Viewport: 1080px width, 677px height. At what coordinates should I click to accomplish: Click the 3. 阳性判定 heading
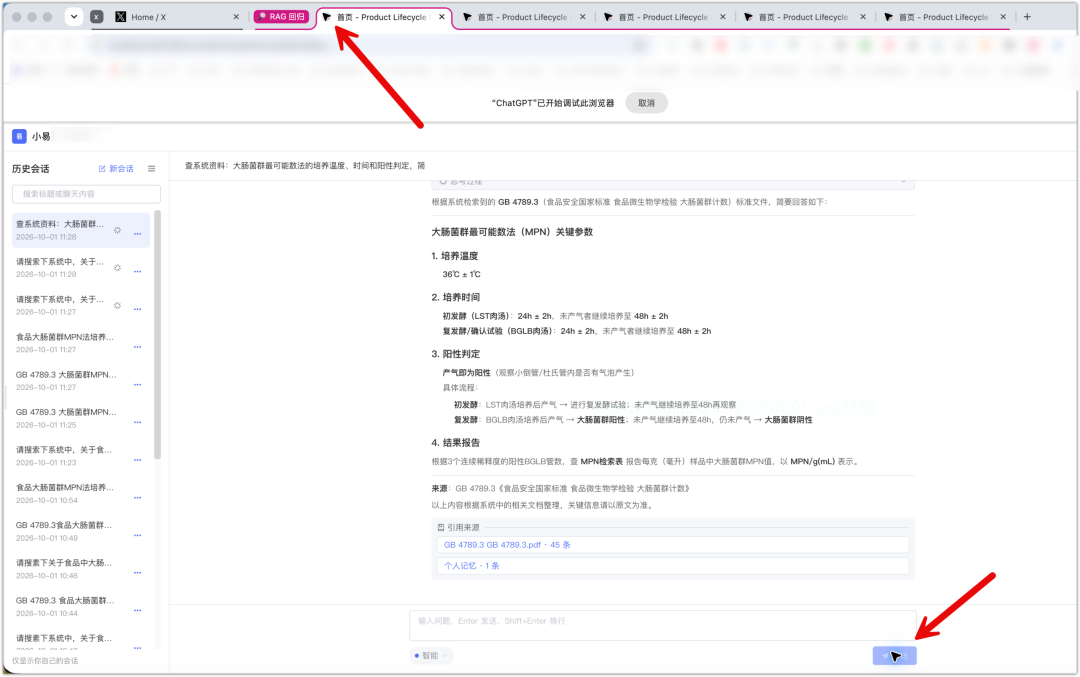455,354
